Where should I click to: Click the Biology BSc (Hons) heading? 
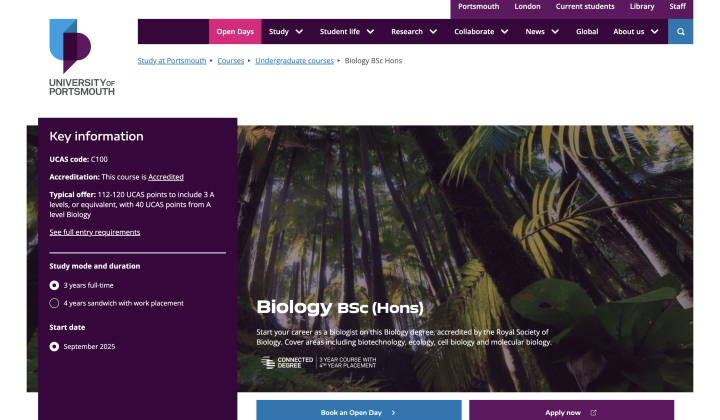point(340,307)
